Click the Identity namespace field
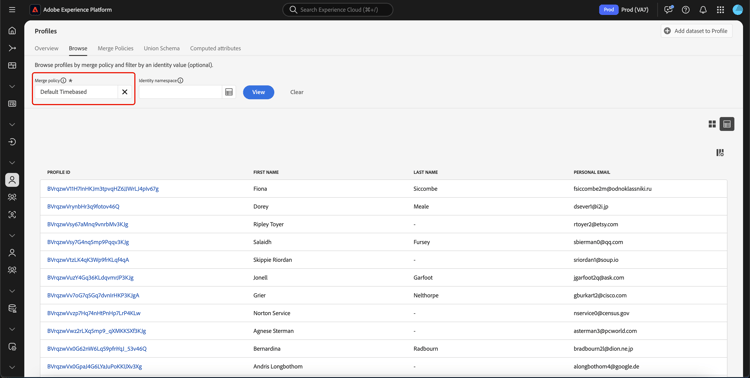 [x=181, y=92]
